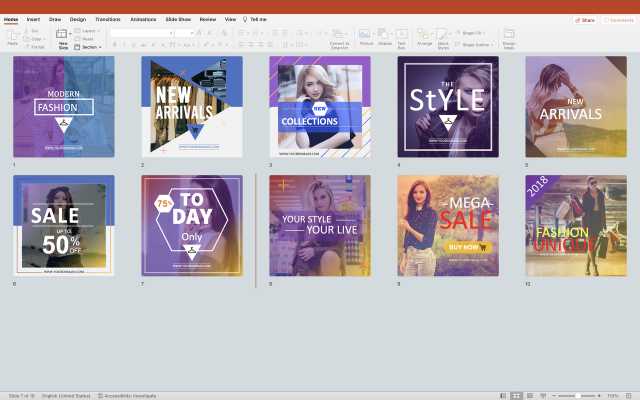Viewport: 640px width, 400px height.
Task: Click the Share button
Action: click(585, 19)
